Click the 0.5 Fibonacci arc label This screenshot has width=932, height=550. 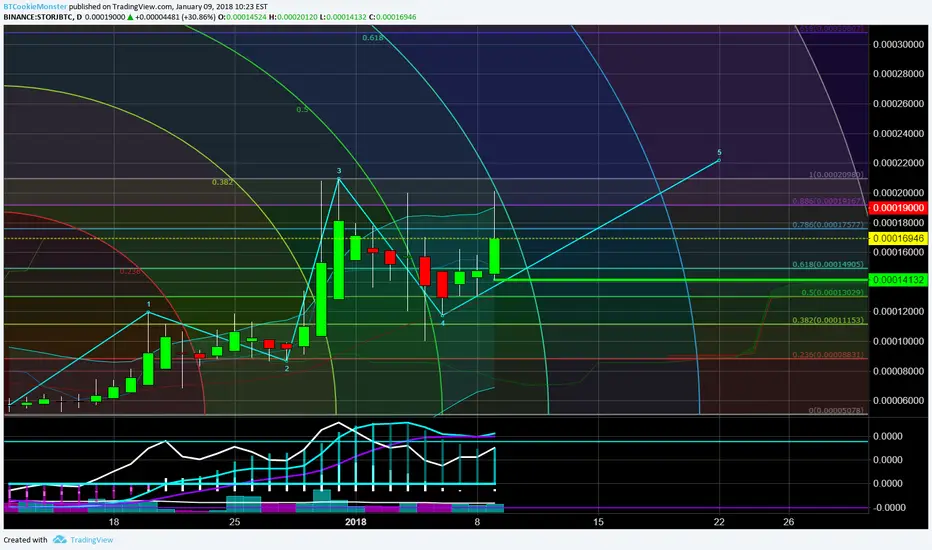[303, 109]
